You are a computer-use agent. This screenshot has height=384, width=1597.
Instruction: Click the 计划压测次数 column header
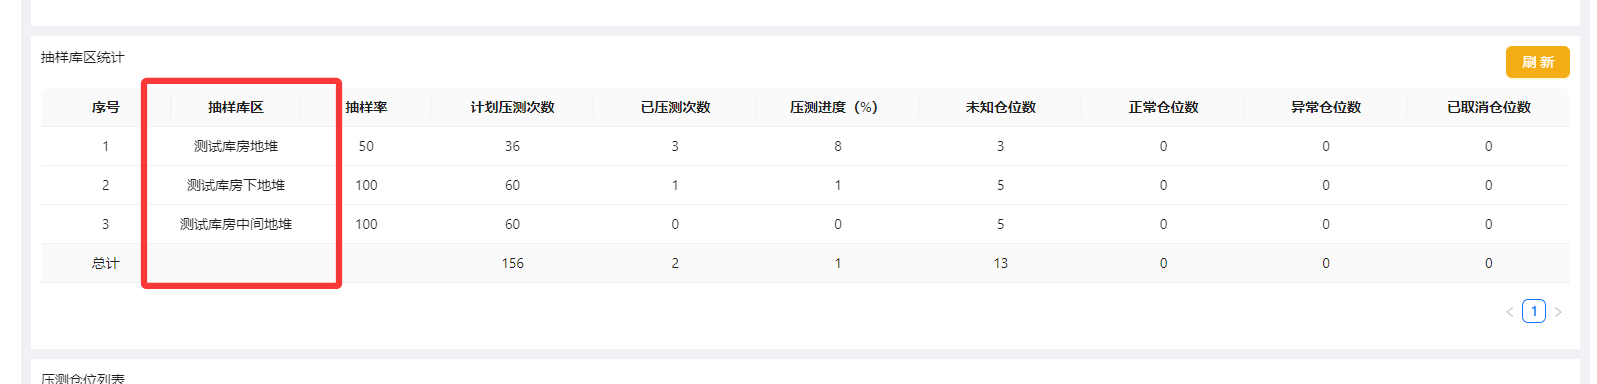pos(512,107)
